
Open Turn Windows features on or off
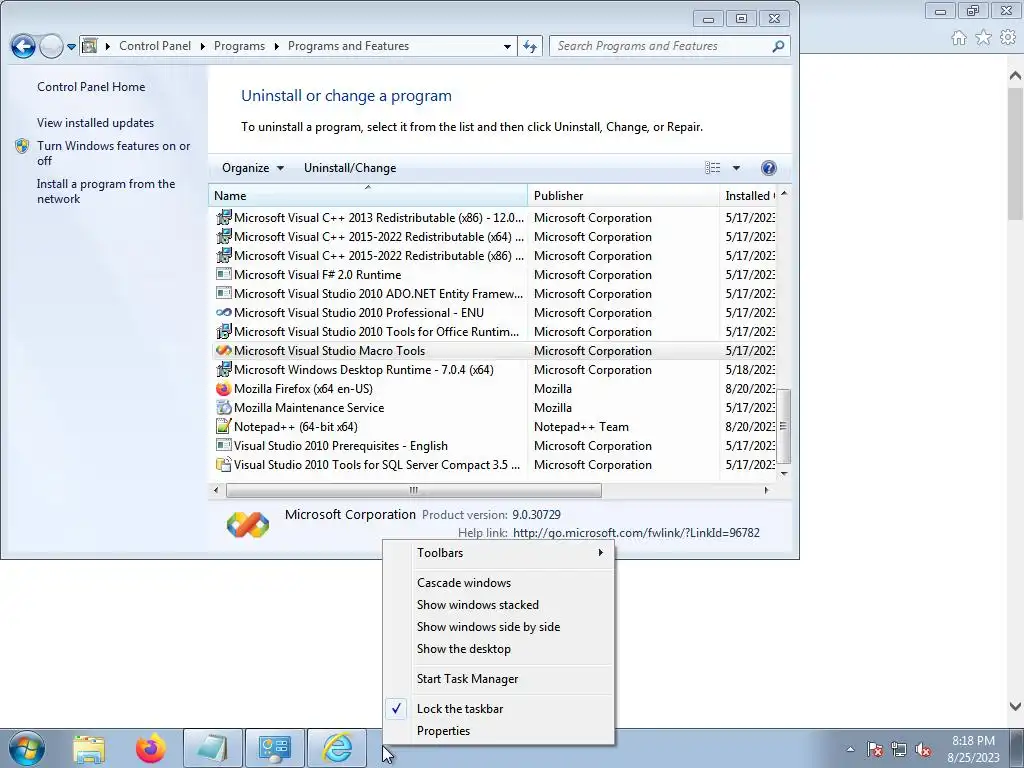[114, 153]
